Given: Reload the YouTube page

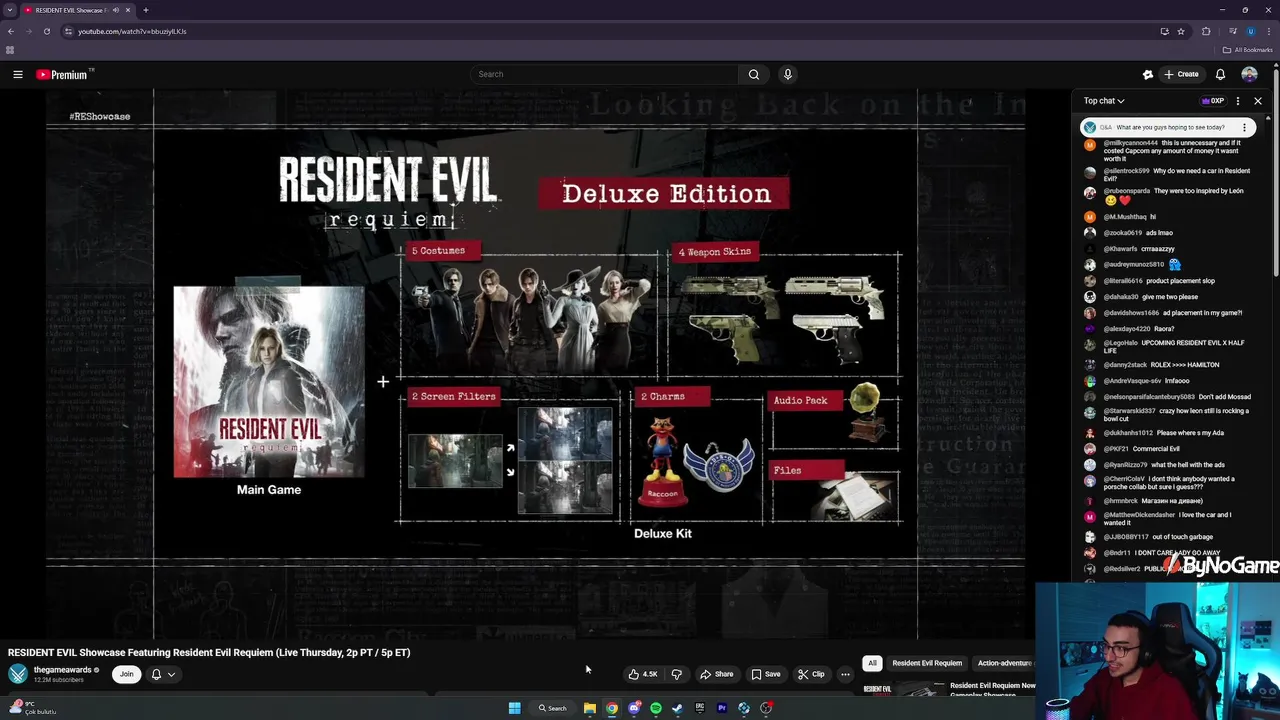Looking at the screenshot, I should [46, 31].
